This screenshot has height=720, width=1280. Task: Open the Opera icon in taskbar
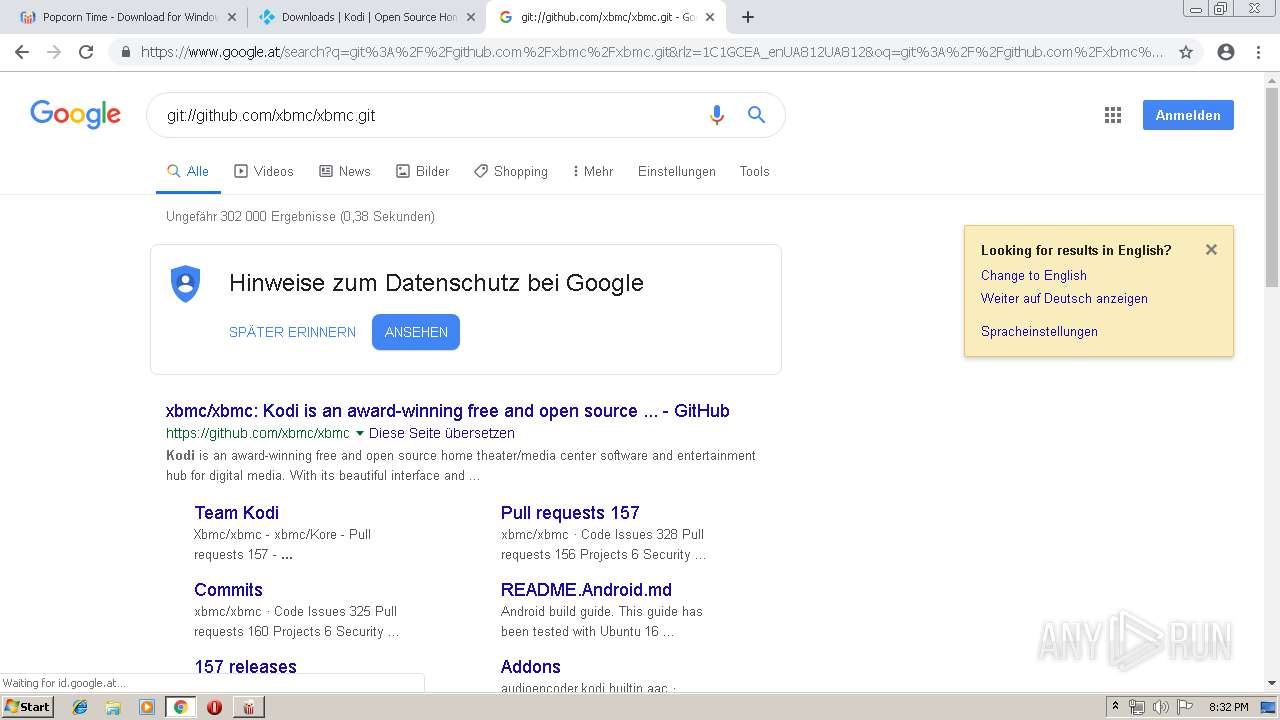(214, 707)
